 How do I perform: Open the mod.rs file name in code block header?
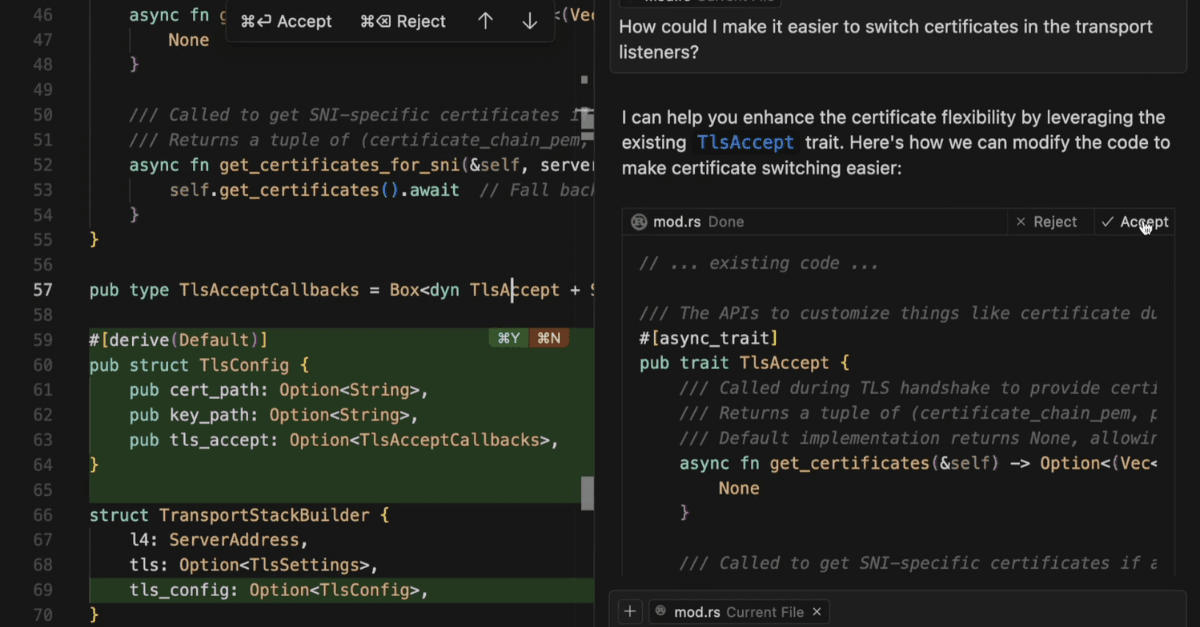coord(678,222)
